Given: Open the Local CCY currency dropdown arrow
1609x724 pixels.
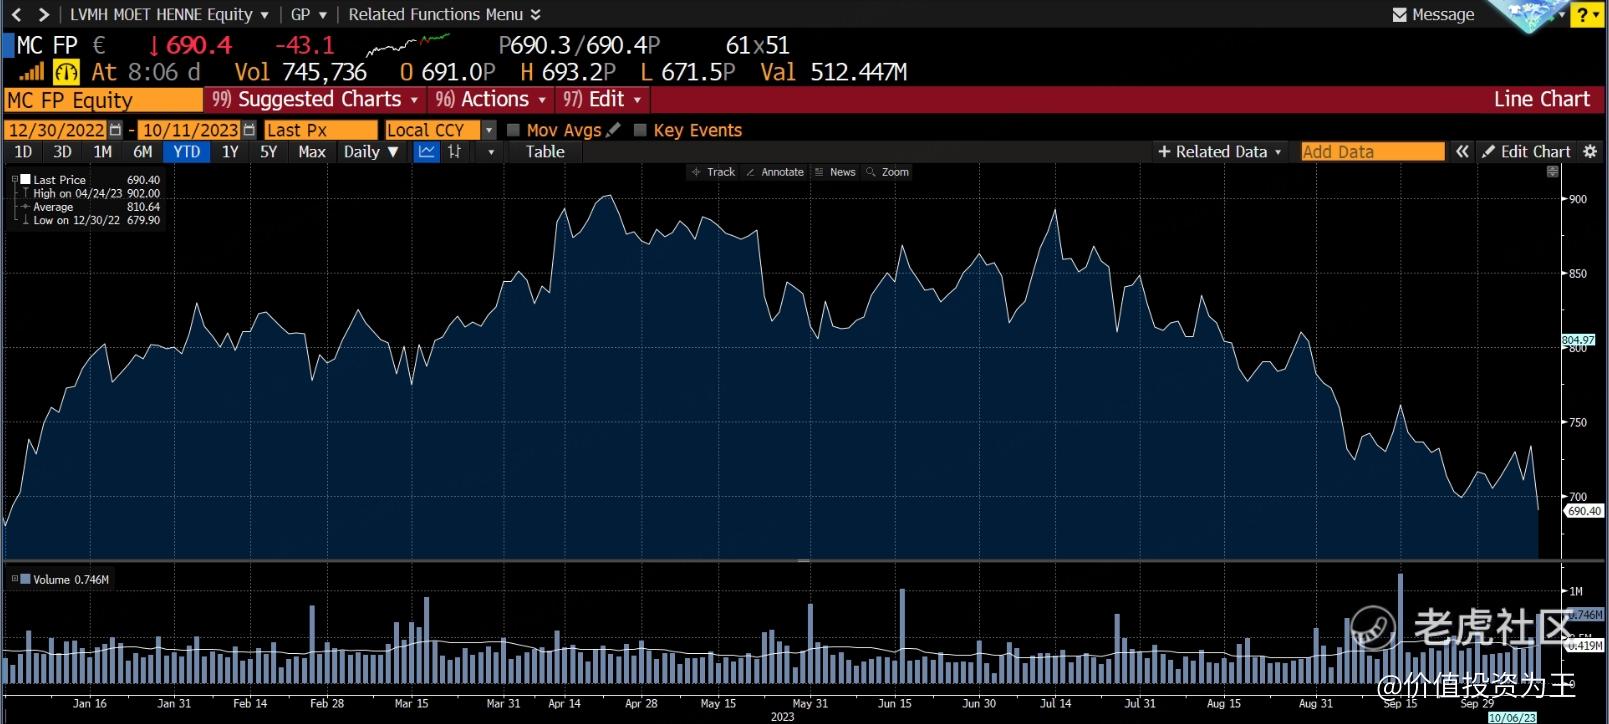Looking at the screenshot, I should (x=489, y=130).
